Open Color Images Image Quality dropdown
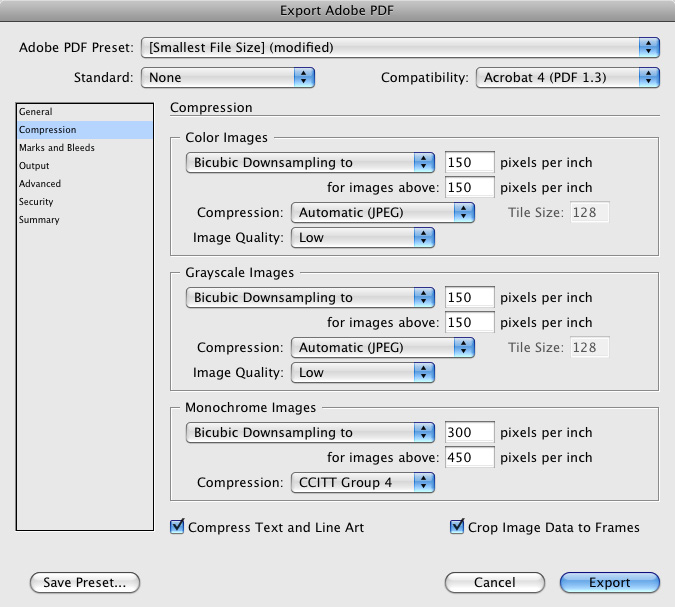This screenshot has height=607, width=675. (x=363, y=237)
